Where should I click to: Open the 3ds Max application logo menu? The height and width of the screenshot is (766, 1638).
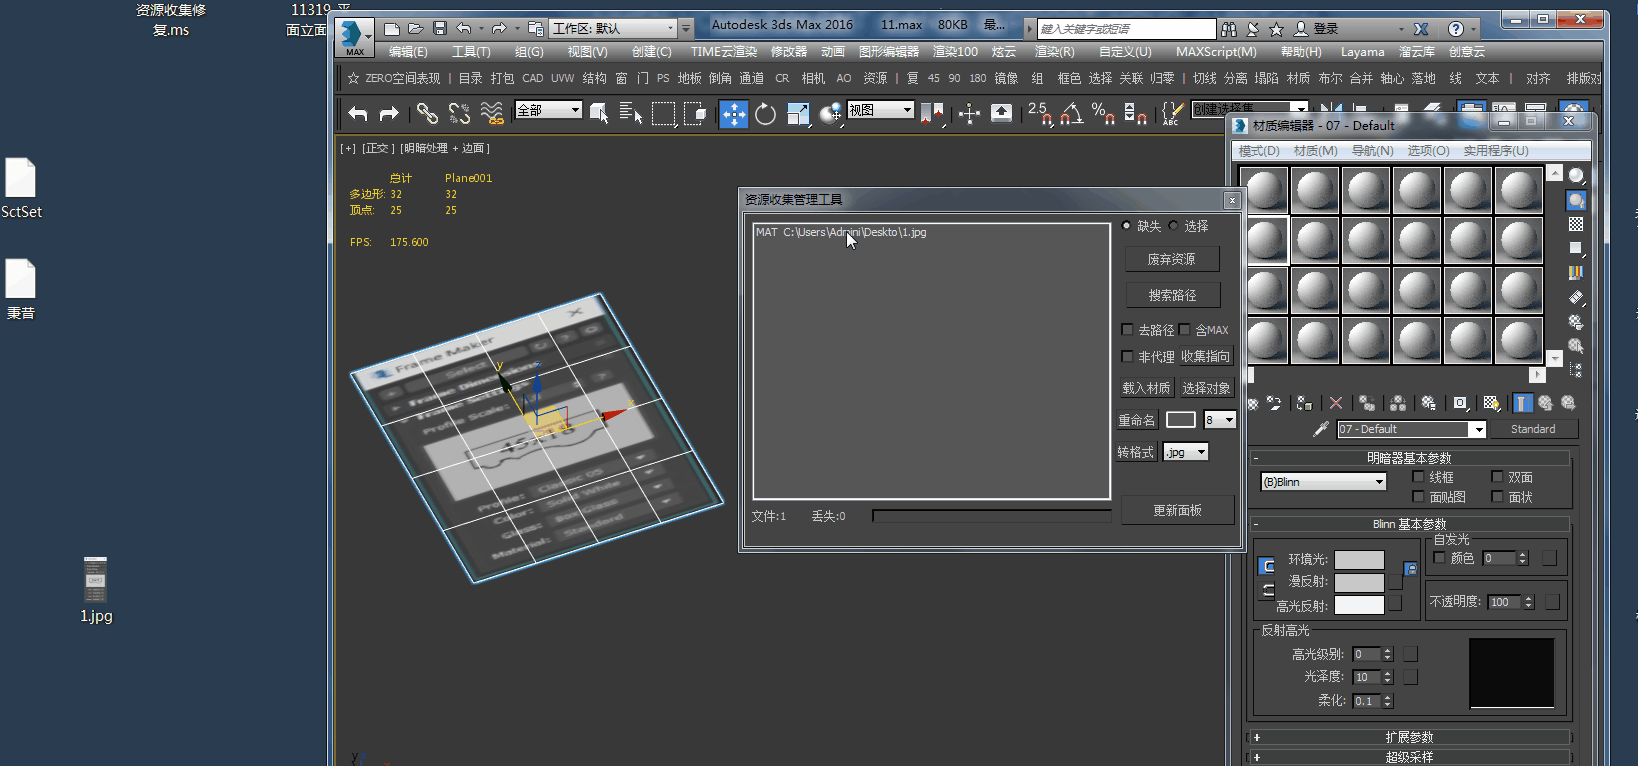(x=353, y=36)
